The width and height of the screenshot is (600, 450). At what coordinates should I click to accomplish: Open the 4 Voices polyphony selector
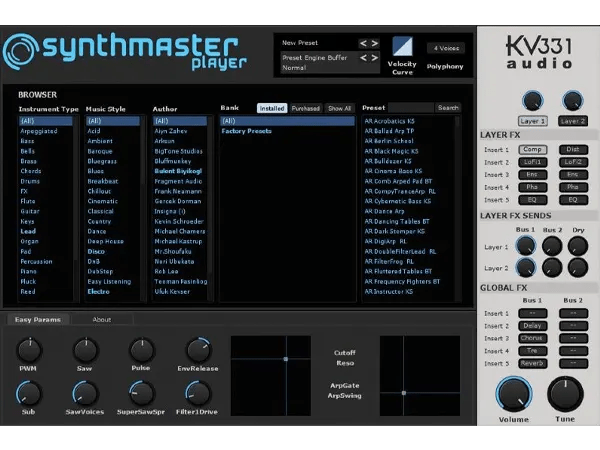(446, 48)
